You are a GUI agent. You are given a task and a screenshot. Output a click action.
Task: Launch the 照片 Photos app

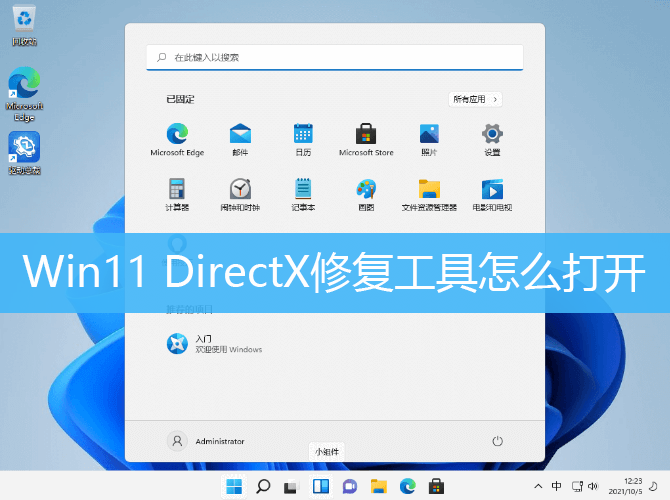click(429, 135)
